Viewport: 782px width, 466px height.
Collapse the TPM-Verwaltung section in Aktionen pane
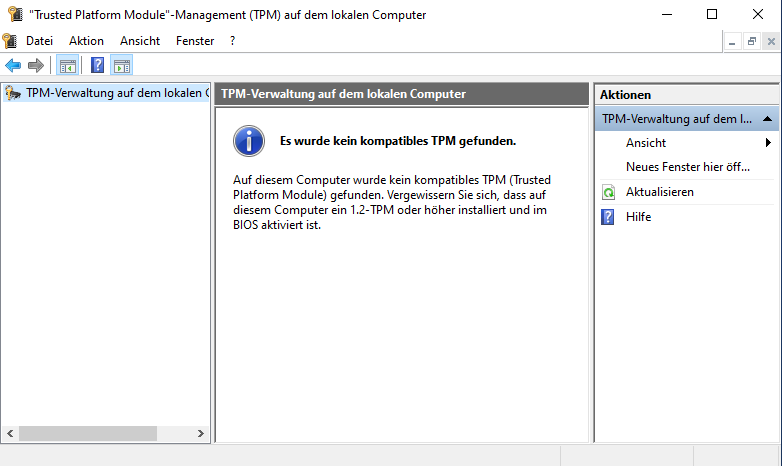(x=767, y=119)
